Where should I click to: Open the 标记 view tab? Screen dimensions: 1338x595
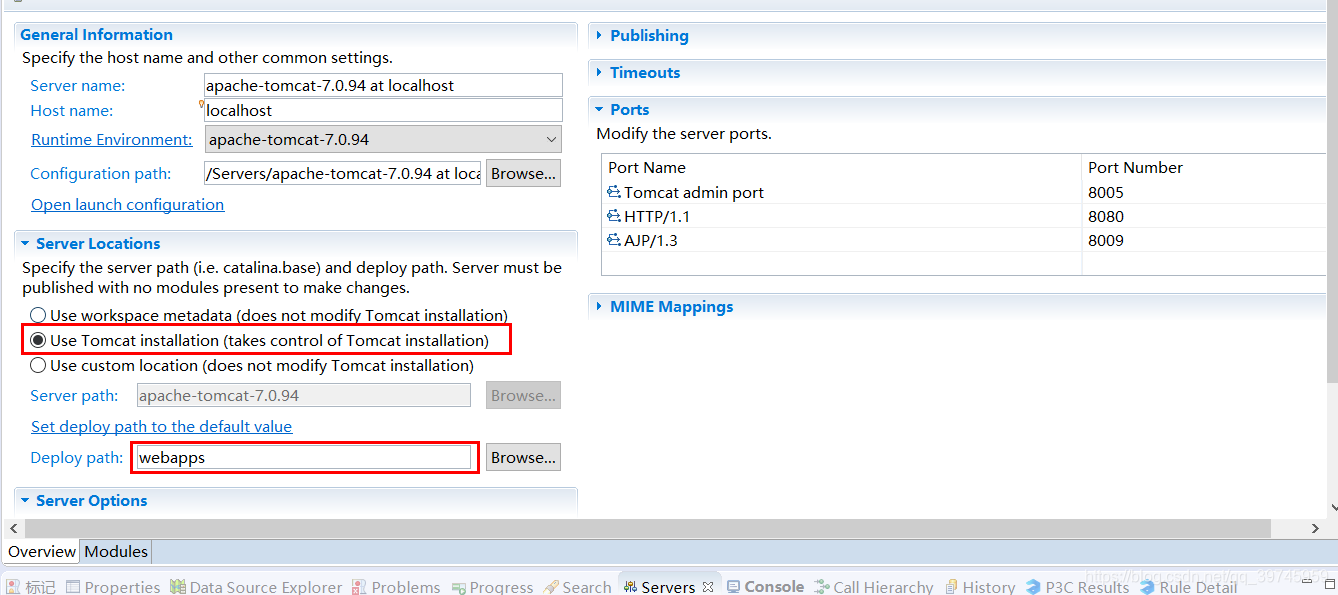(x=31, y=587)
